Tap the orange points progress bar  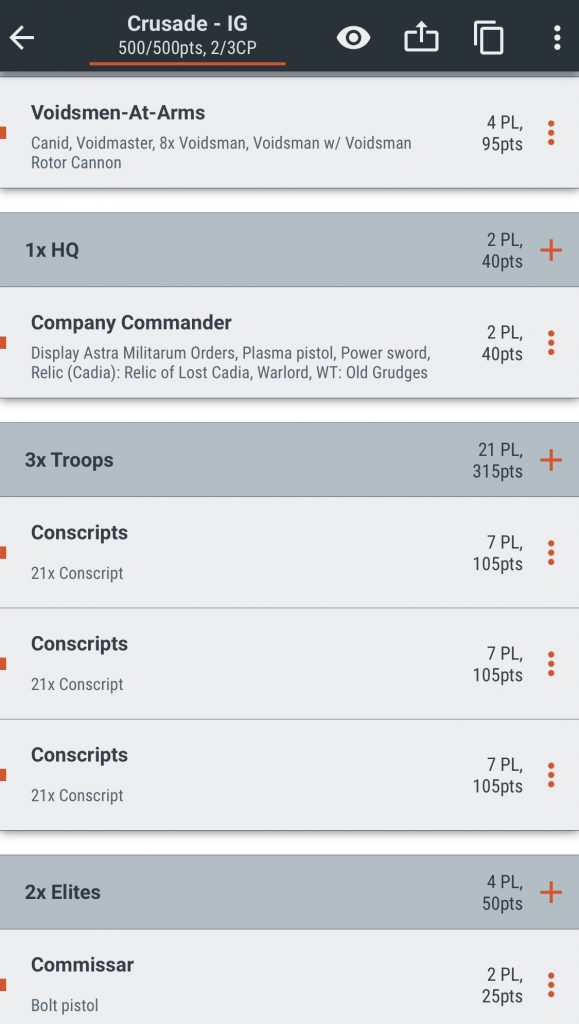[186, 62]
